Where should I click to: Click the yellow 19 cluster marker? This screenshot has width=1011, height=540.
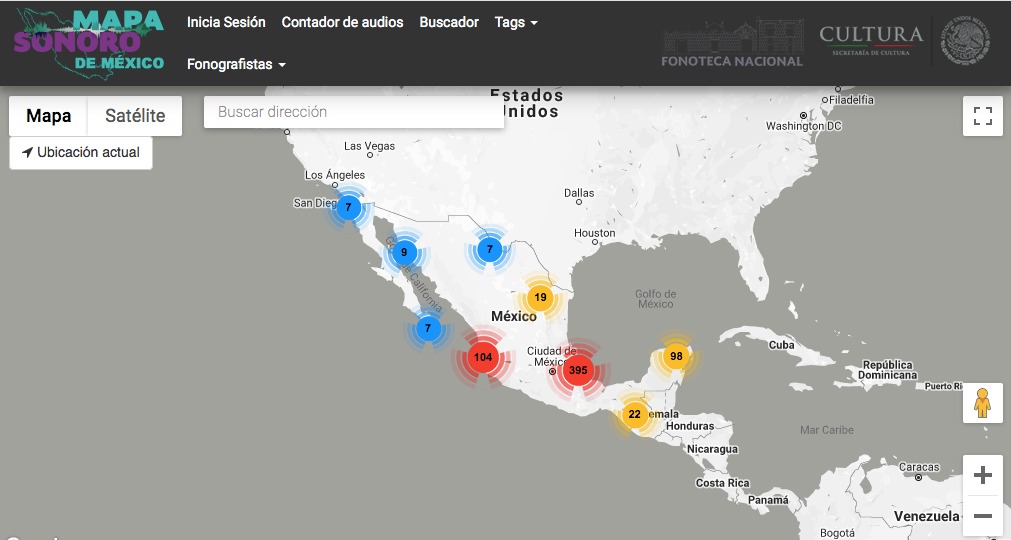click(x=540, y=297)
